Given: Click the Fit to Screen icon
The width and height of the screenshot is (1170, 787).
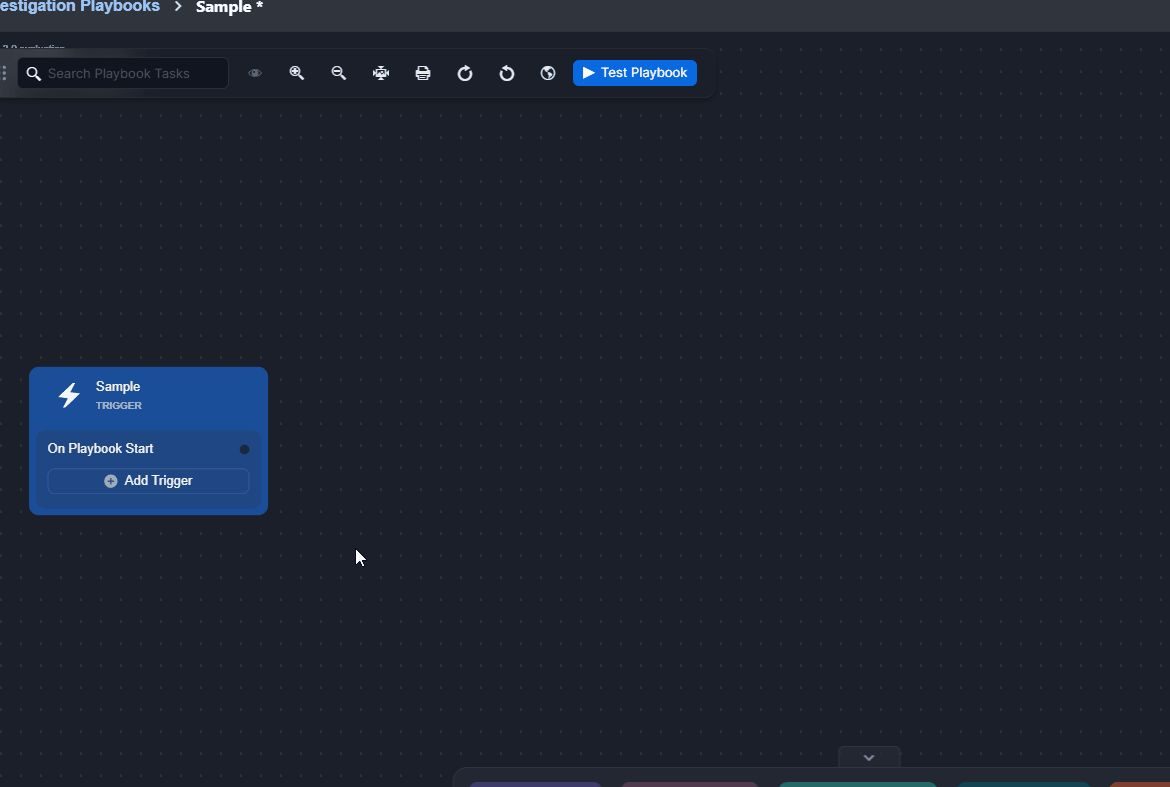Looking at the screenshot, I should coord(380,72).
